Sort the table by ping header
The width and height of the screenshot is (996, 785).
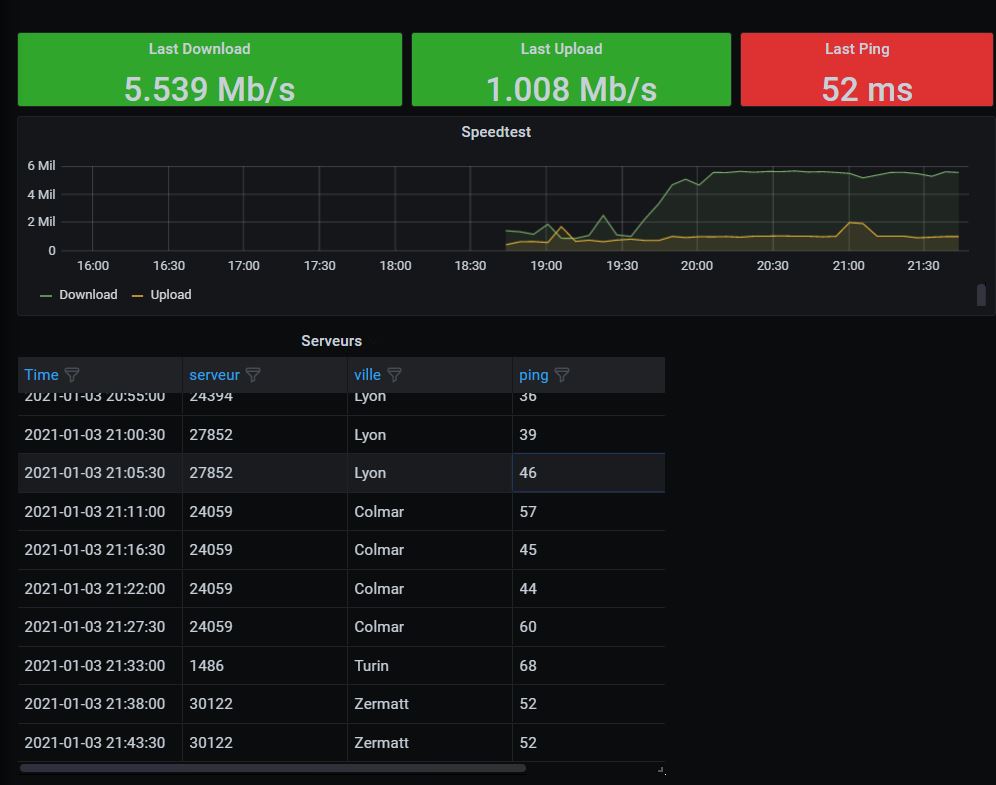coord(533,375)
